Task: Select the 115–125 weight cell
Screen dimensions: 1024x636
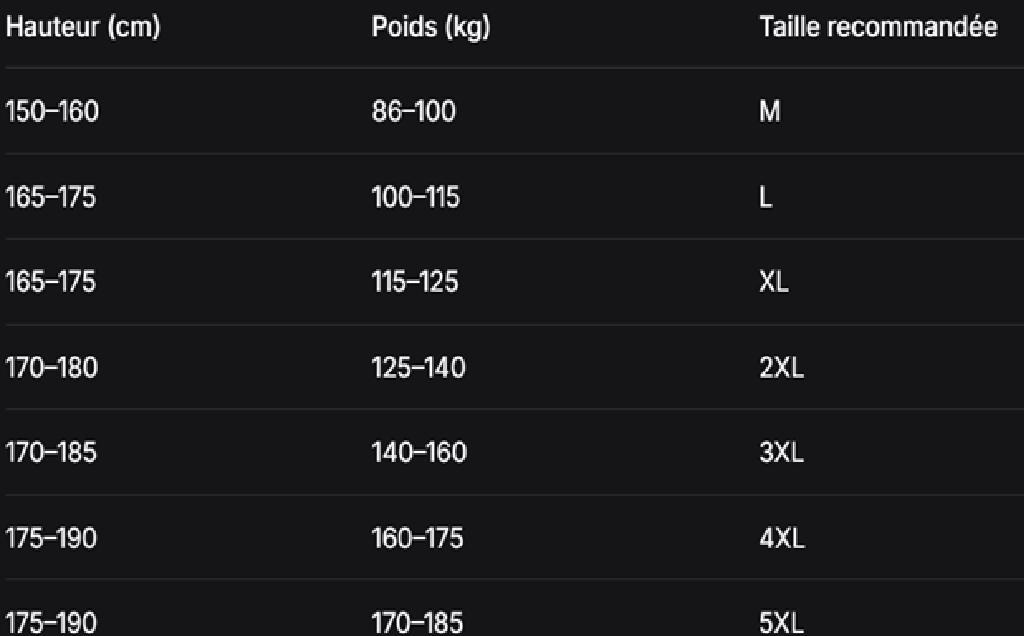Action: [415, 282]
